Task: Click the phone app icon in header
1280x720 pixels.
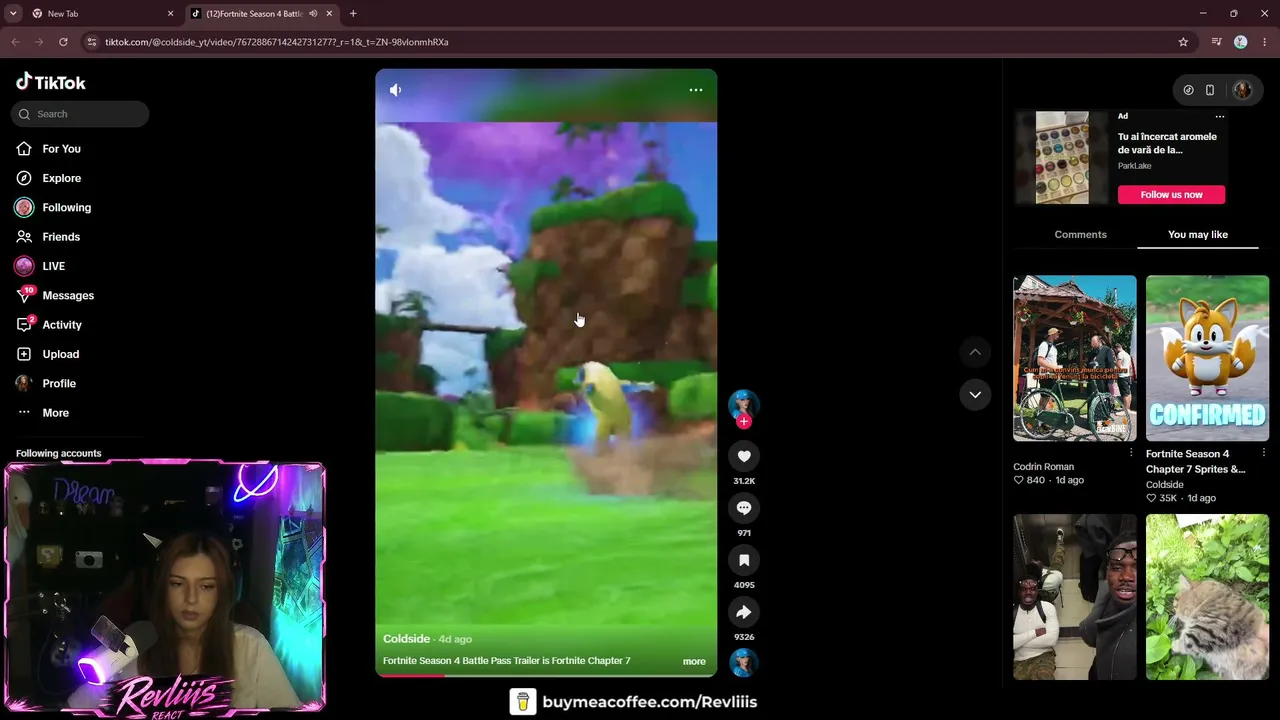Action: (x=1210, y=90)
